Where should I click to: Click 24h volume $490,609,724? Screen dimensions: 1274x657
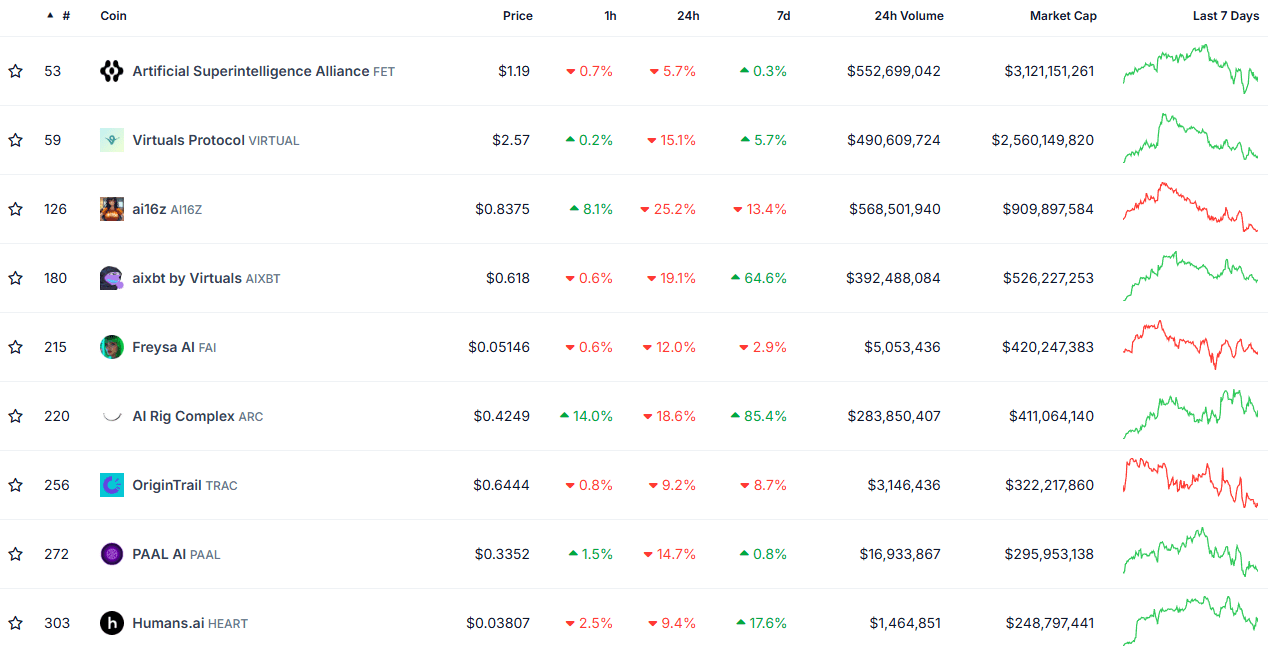894,140
